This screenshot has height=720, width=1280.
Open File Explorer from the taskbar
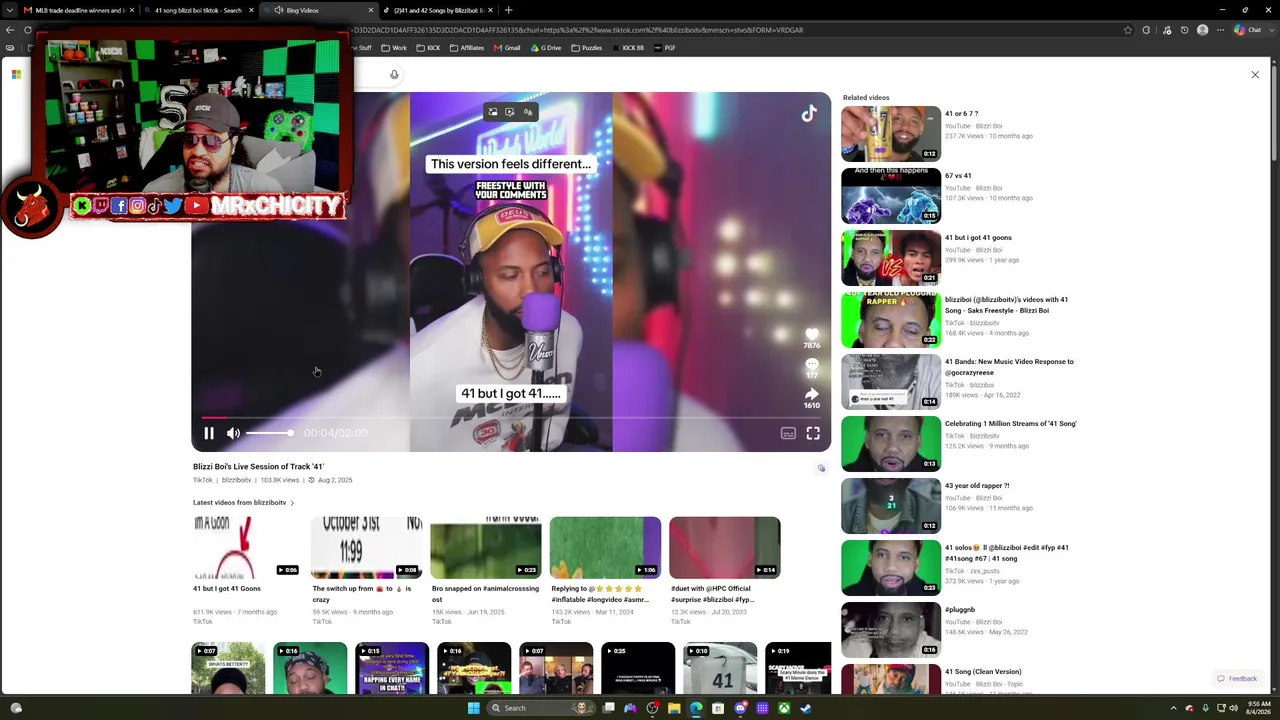[x=674, y=708]
